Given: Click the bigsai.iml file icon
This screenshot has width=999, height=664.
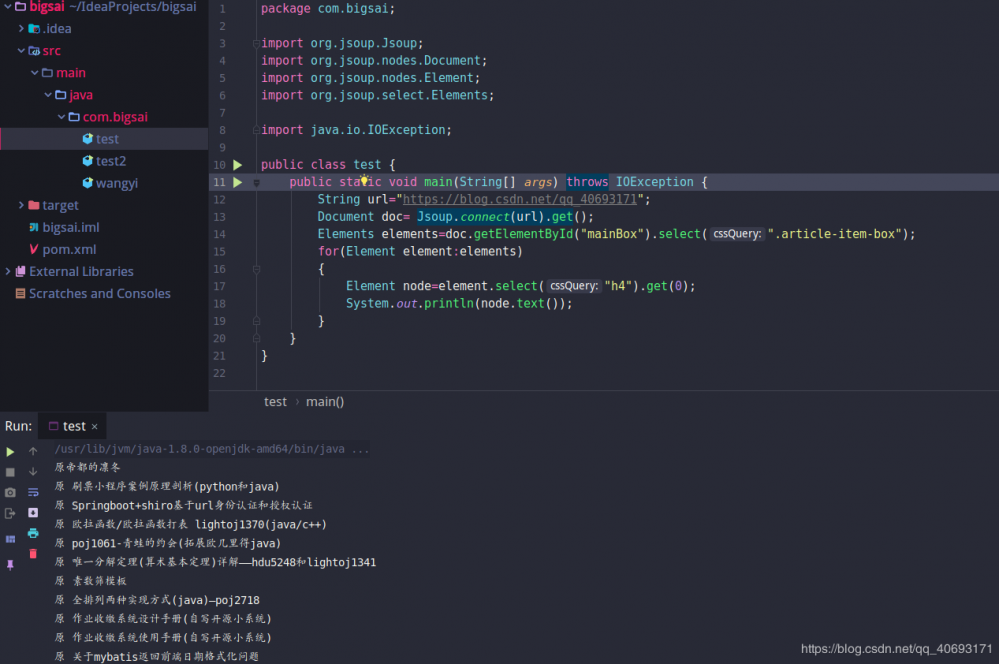Looking at the screenshot, I should pyautogui.click(x=34, y=227).
